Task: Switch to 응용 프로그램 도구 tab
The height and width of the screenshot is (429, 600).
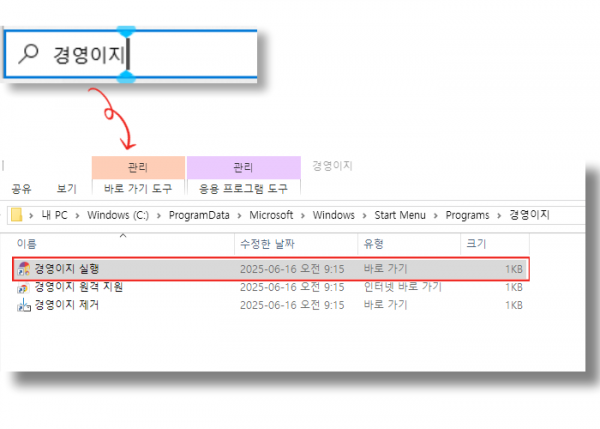Action: [x=243, y=188]
